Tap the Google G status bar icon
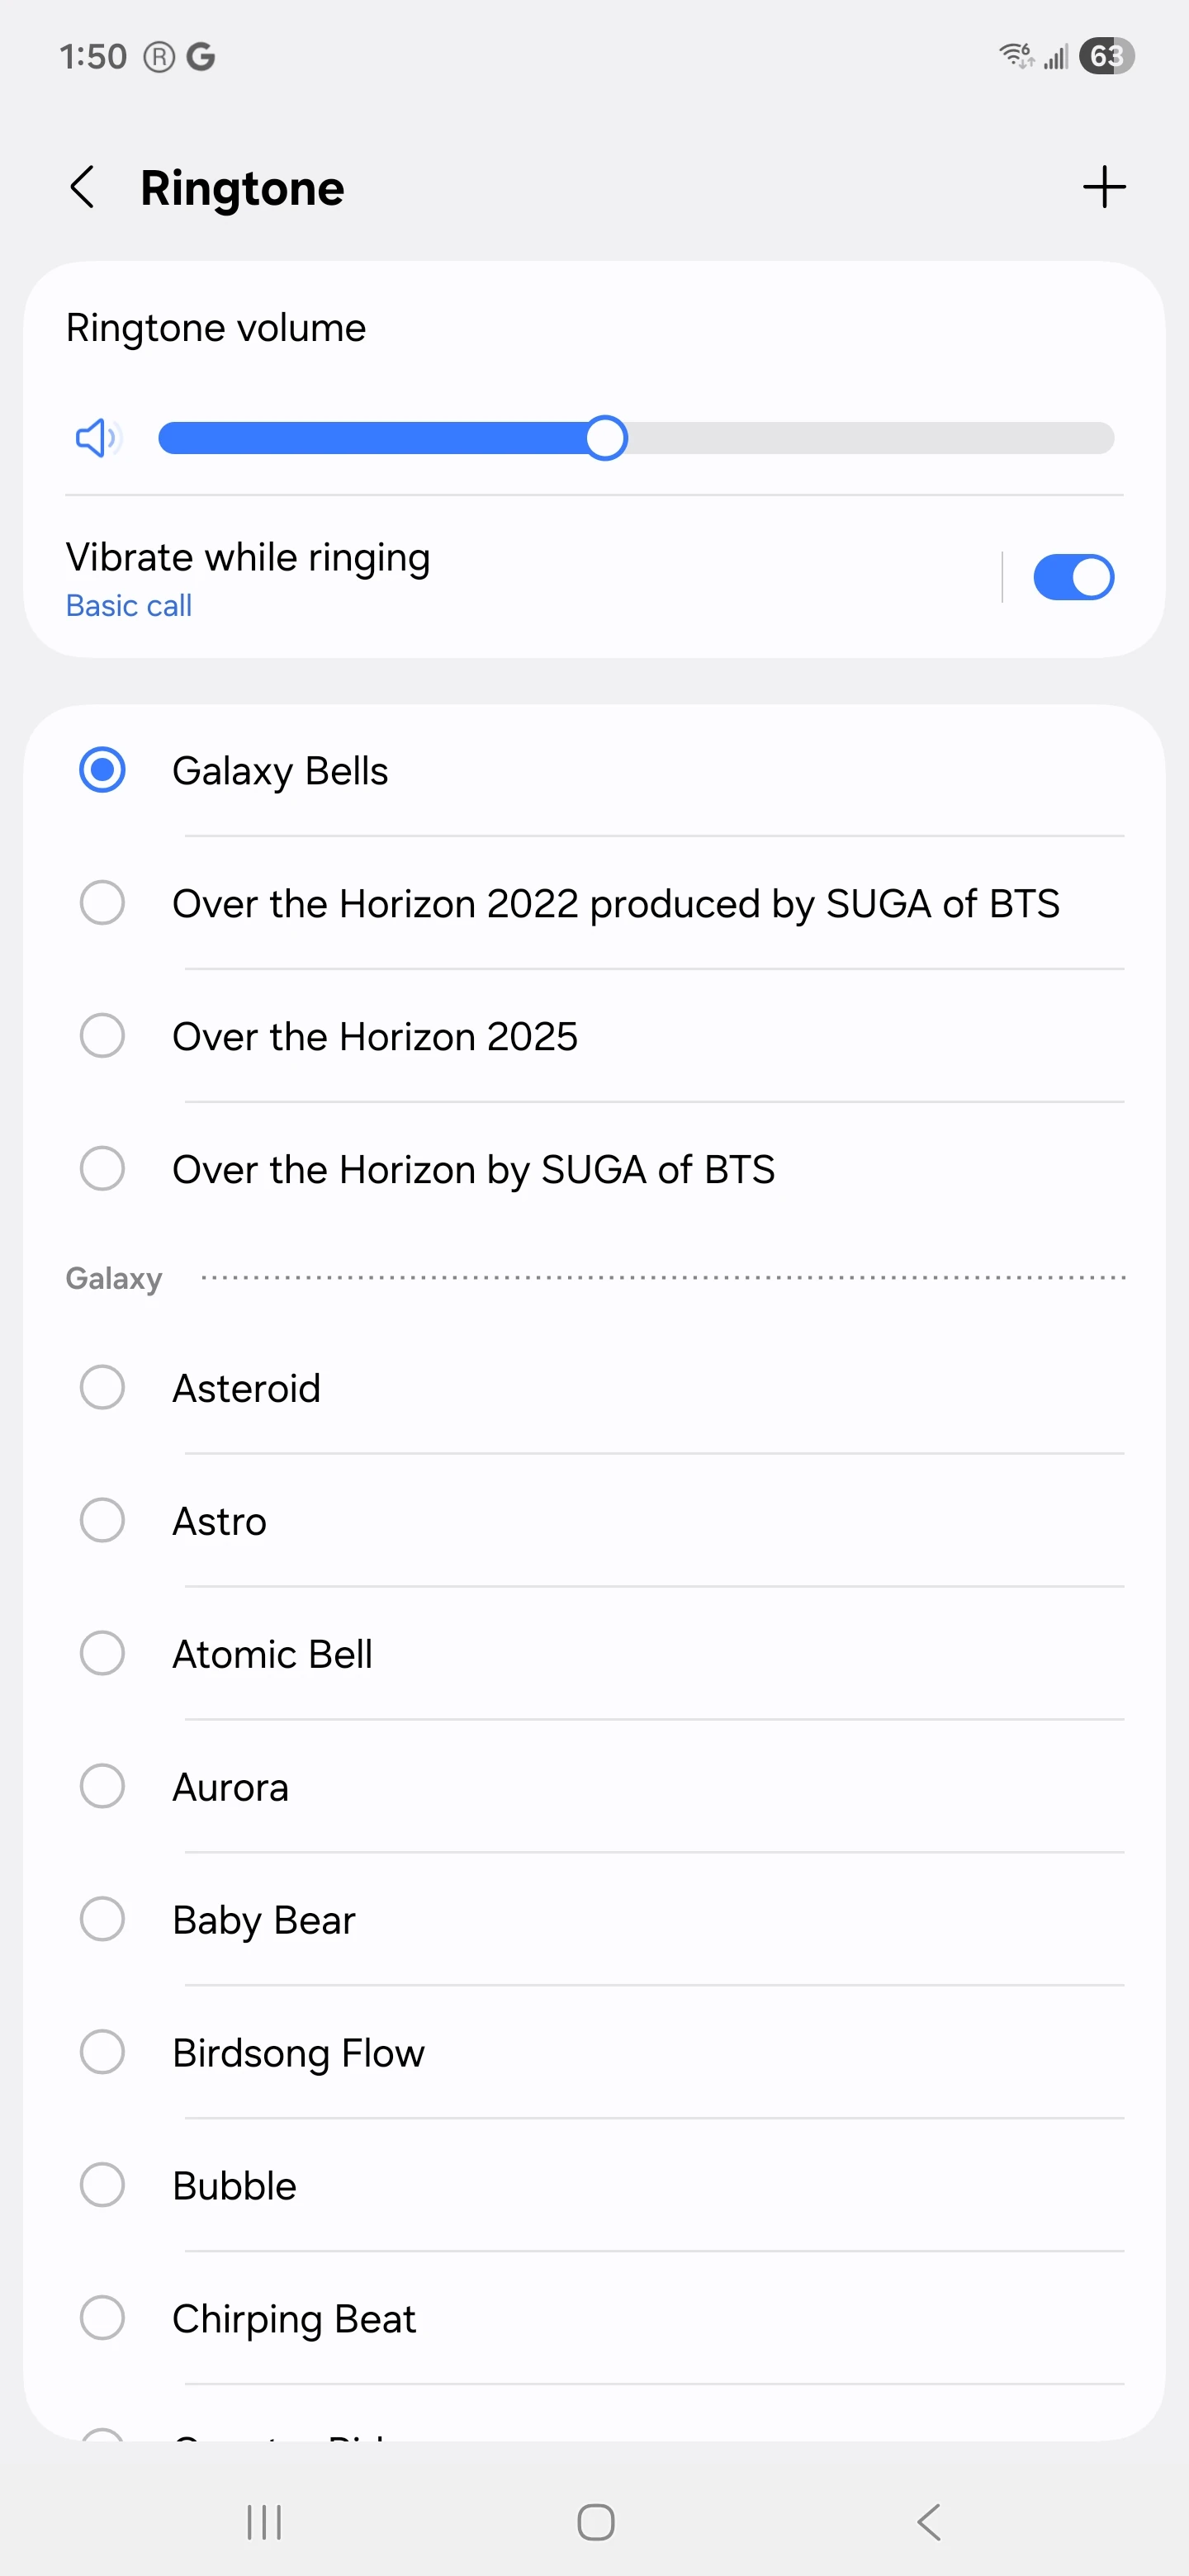The width and height of the screenshot is (1189, 2576). 201,57
